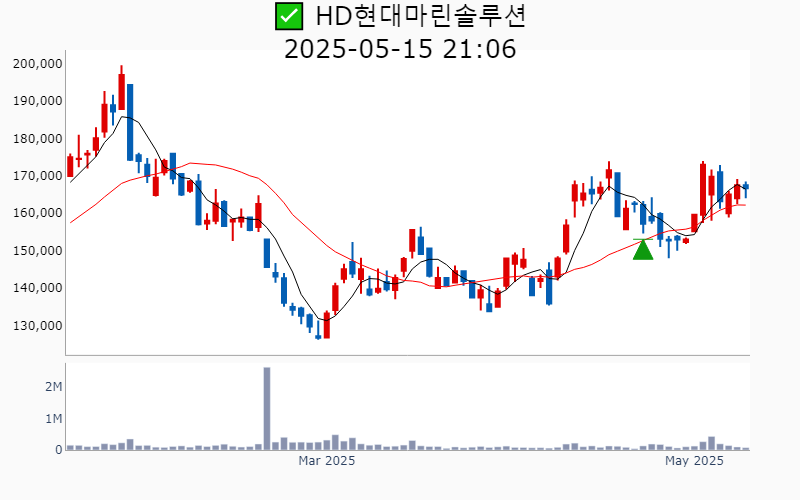800x500 pixels.
Task: Click the 0 volume axis label
Action: [x=59, y=449]
